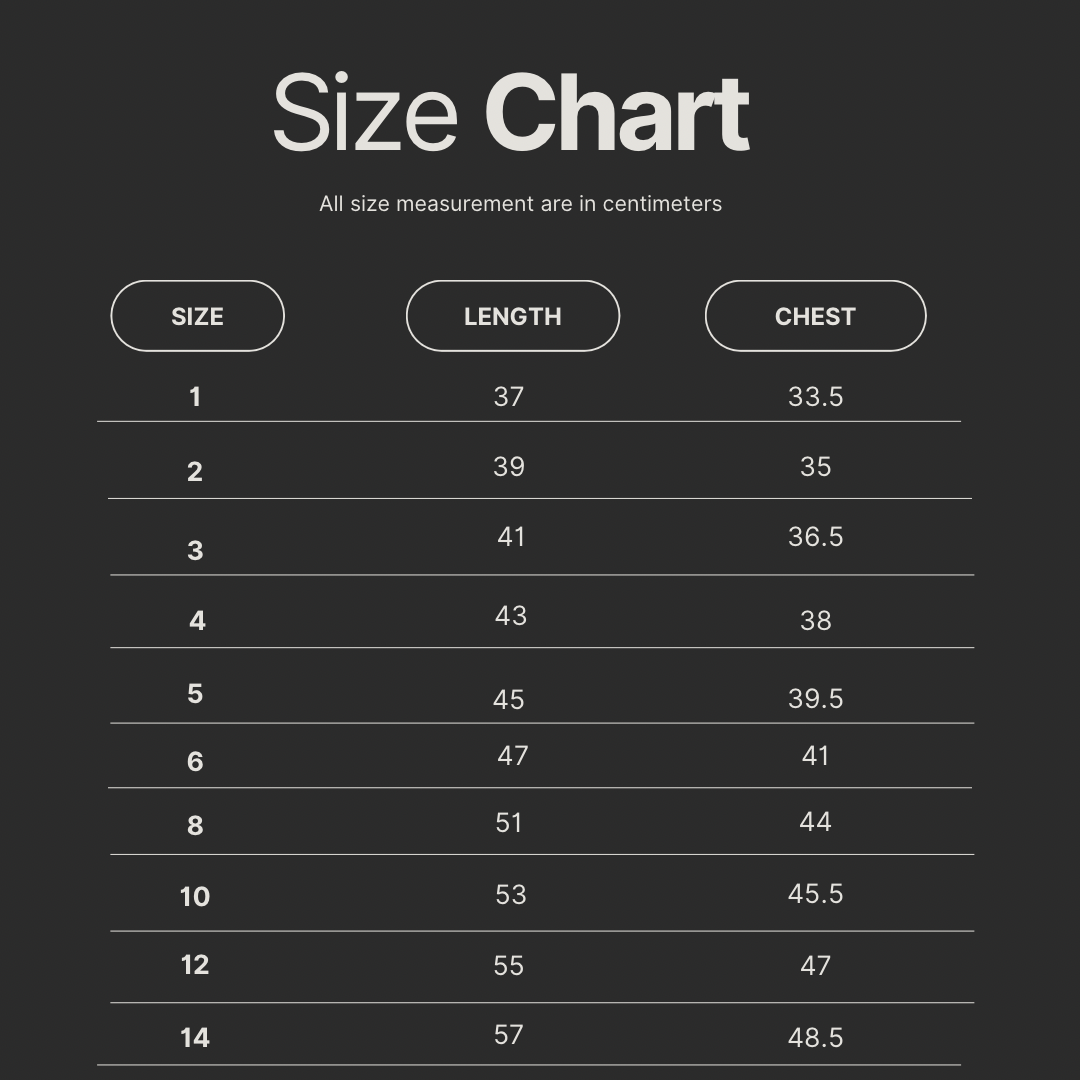Click the chest value 44
This screenshot has height=1080, width=1080.
pyautogui.click(x=815, y=822)
